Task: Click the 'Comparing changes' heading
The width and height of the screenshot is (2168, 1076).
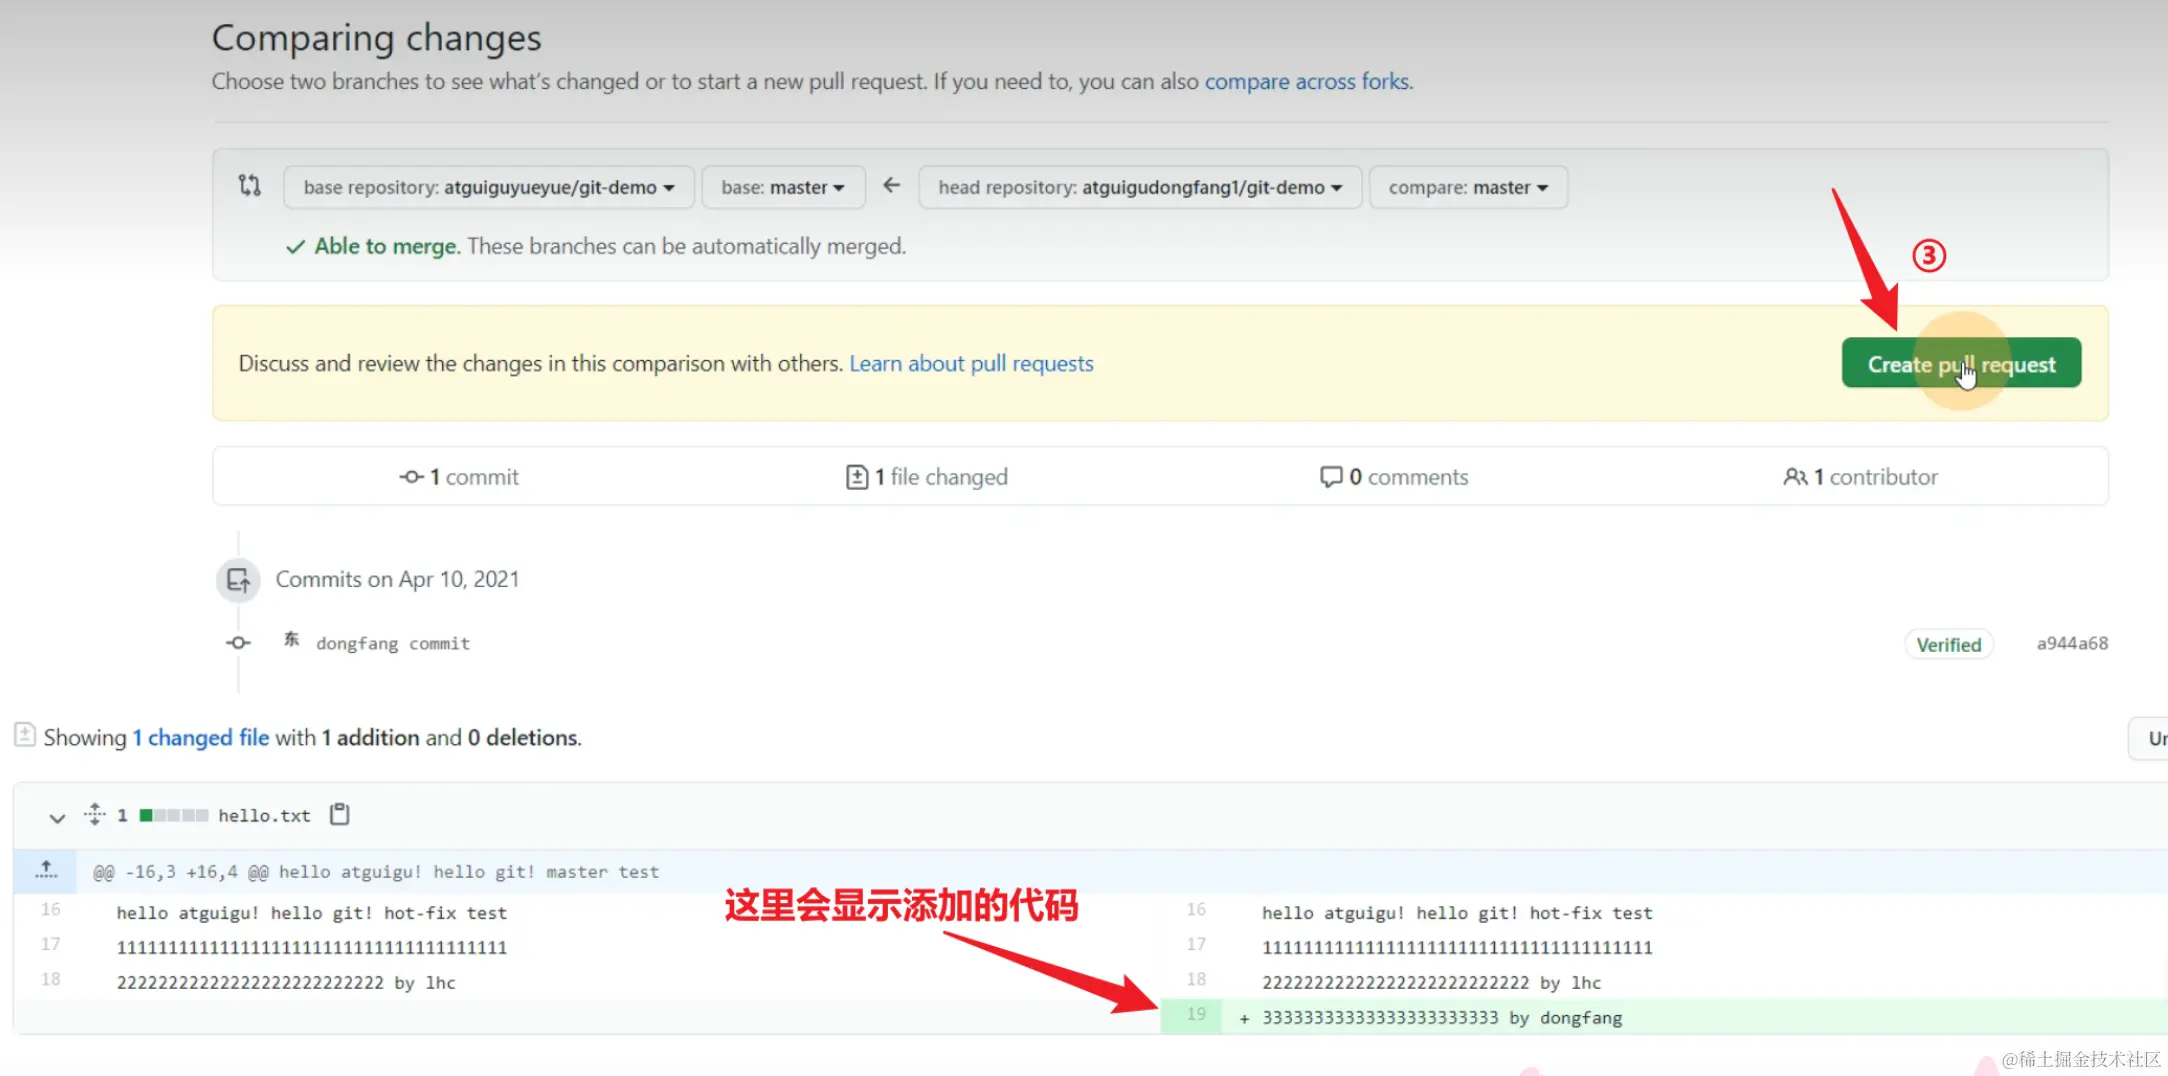Action: pyautogui.click(x=376, y=38)
